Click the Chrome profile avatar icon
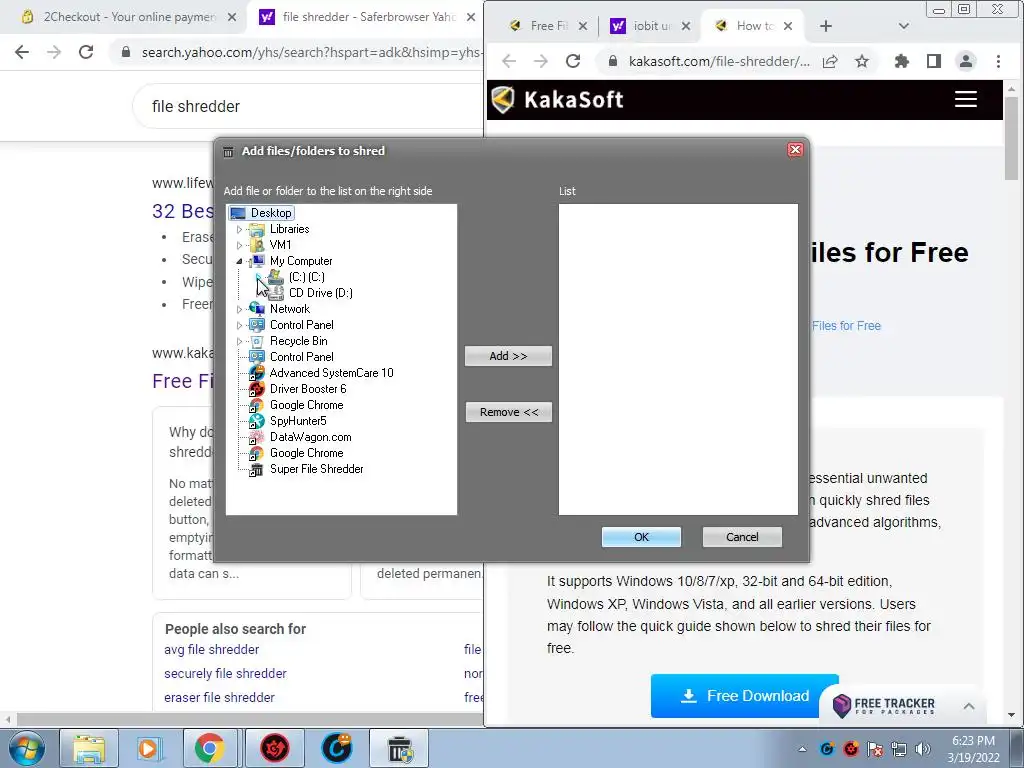The width and height of the screenshot is (1024, 768). (x=965, y=61)
